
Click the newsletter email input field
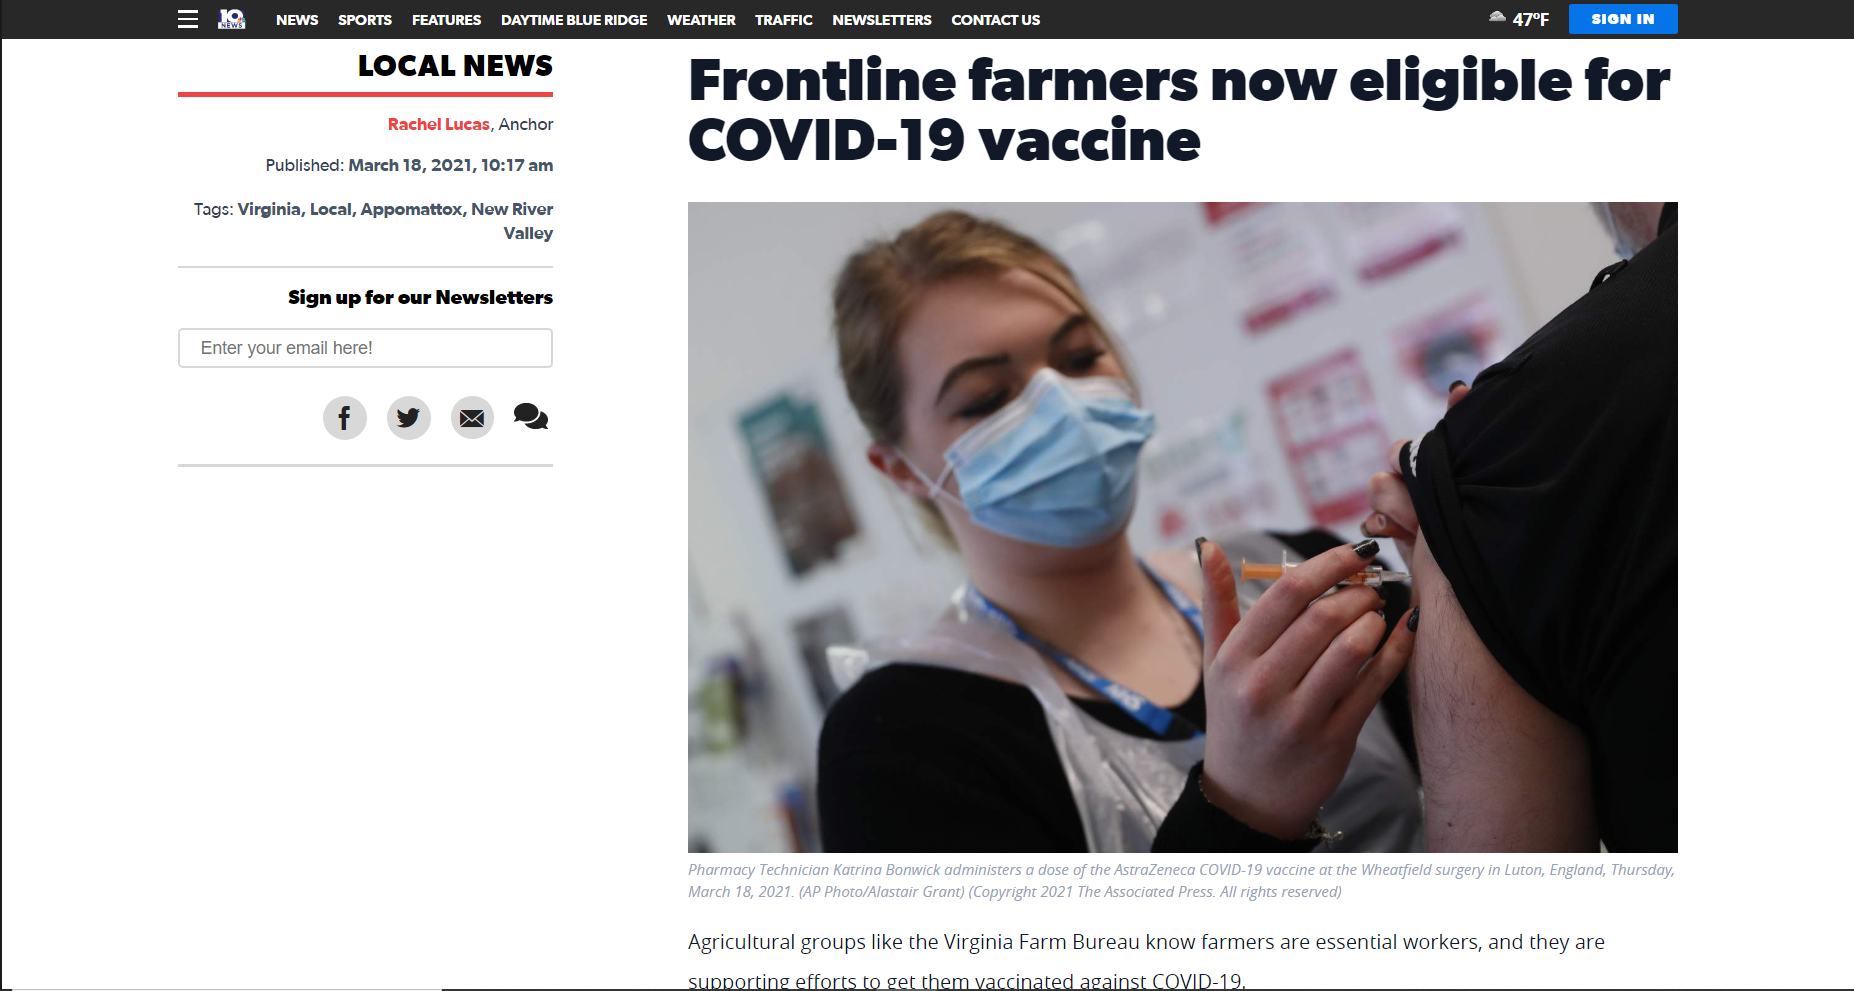tap(365, 348)
